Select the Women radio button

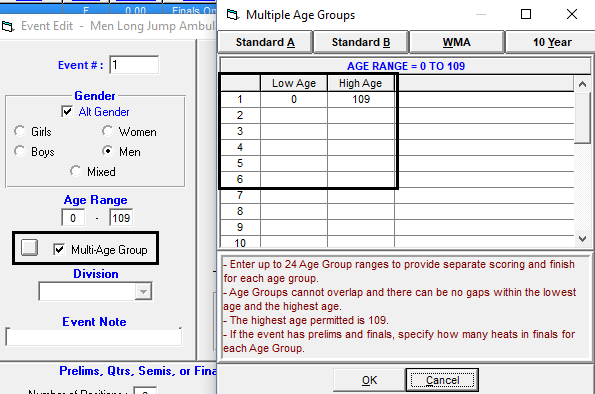(x=108, y=131)
